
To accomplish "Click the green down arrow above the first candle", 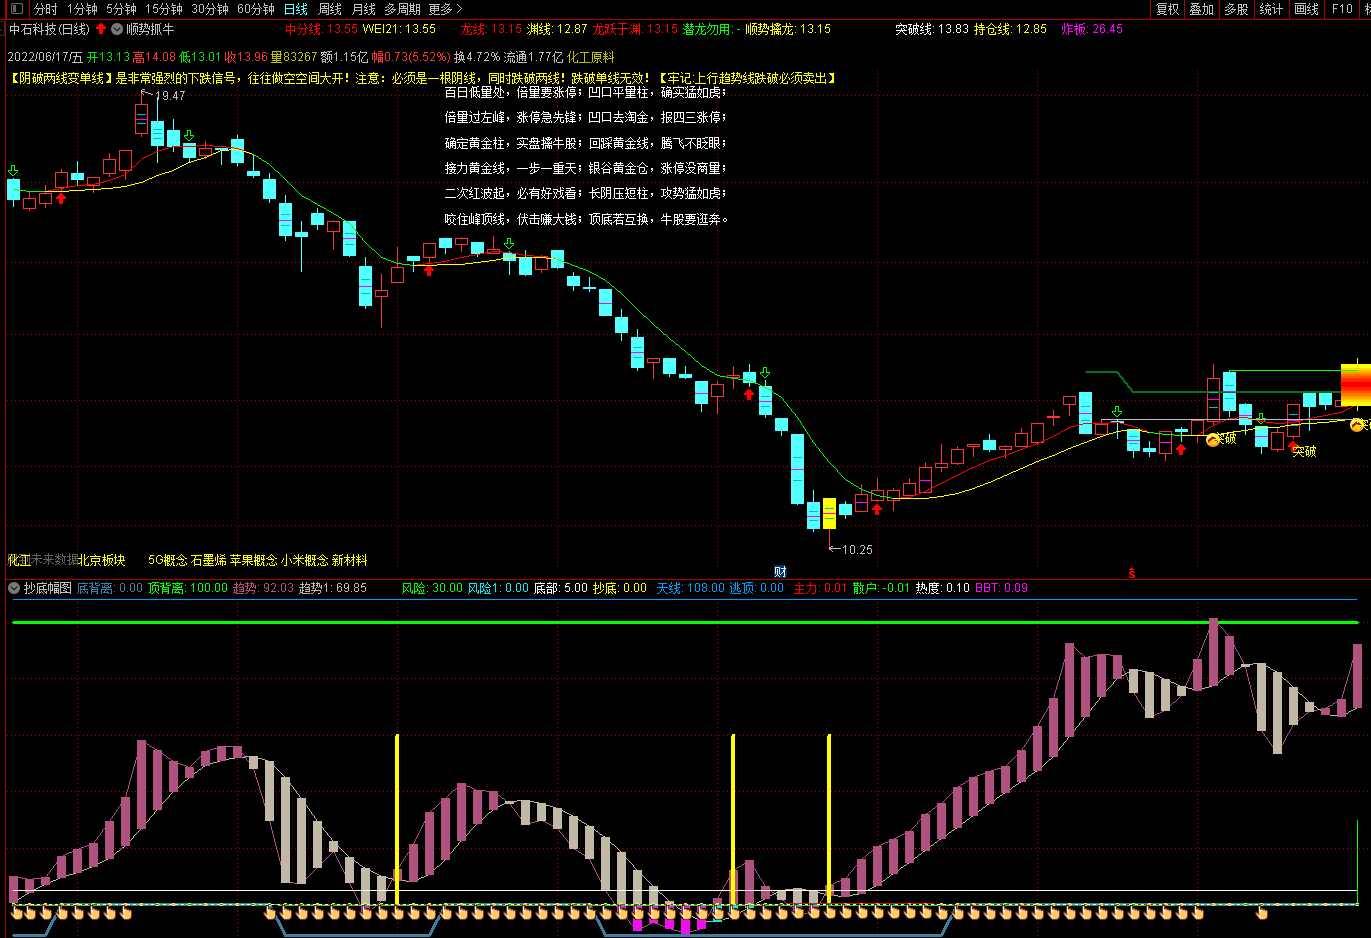I will tap(13, 171).
